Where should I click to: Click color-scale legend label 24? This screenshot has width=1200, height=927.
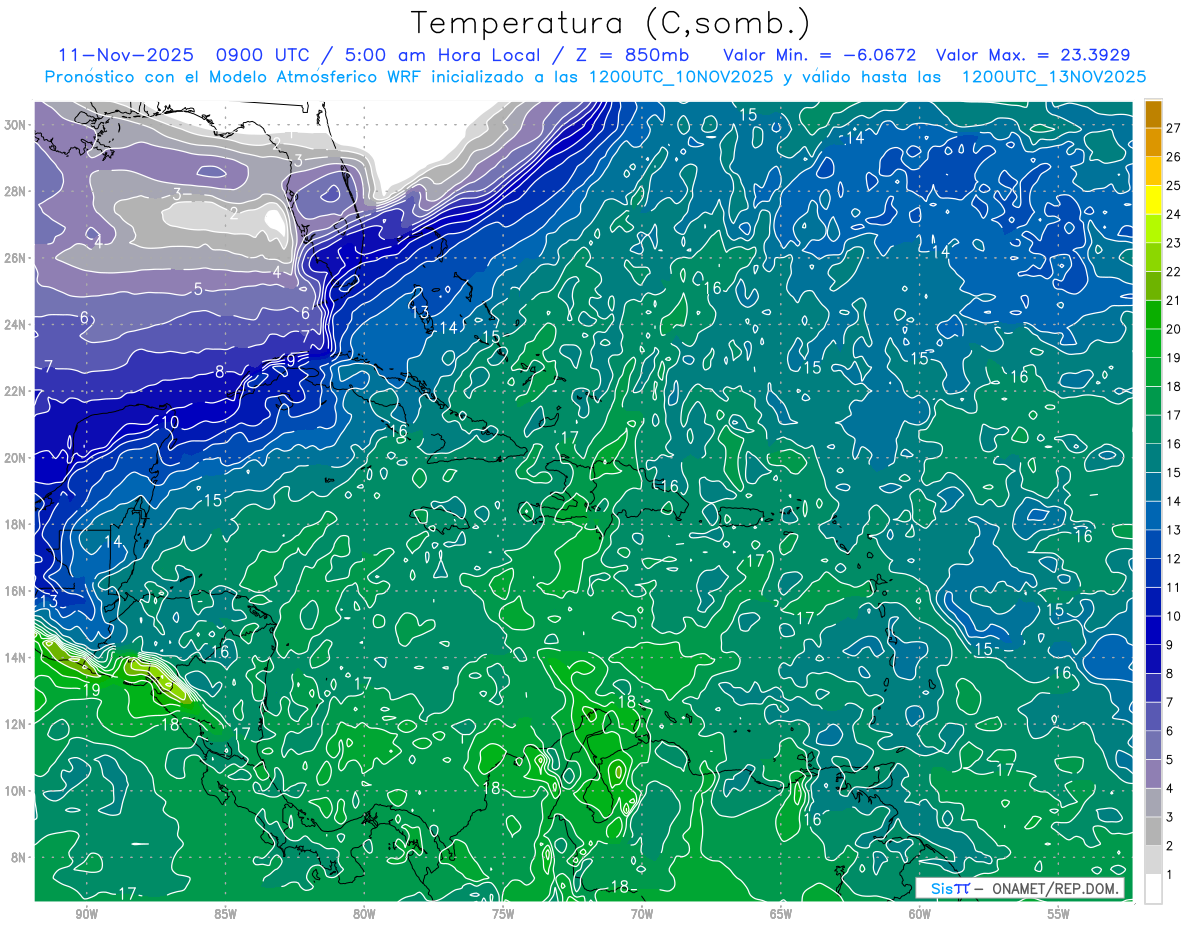click(x=1173, y=214)
